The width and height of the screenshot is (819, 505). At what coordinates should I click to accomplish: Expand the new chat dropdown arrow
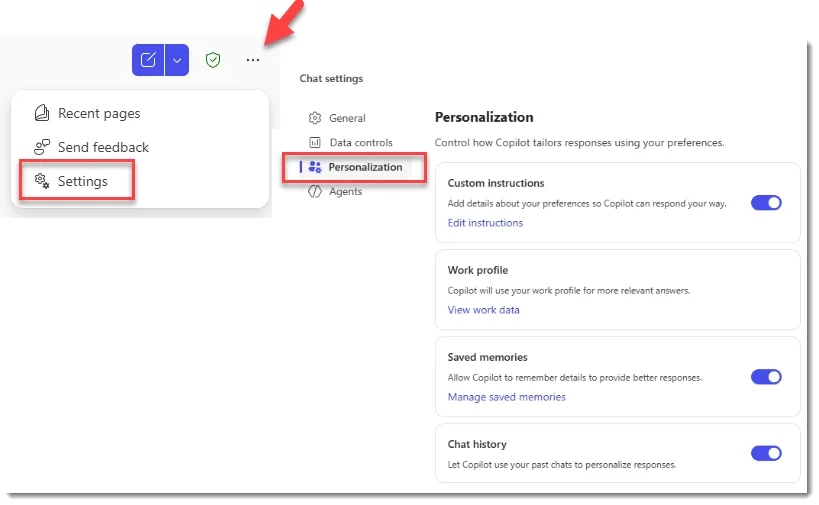[x=176, y=60]
